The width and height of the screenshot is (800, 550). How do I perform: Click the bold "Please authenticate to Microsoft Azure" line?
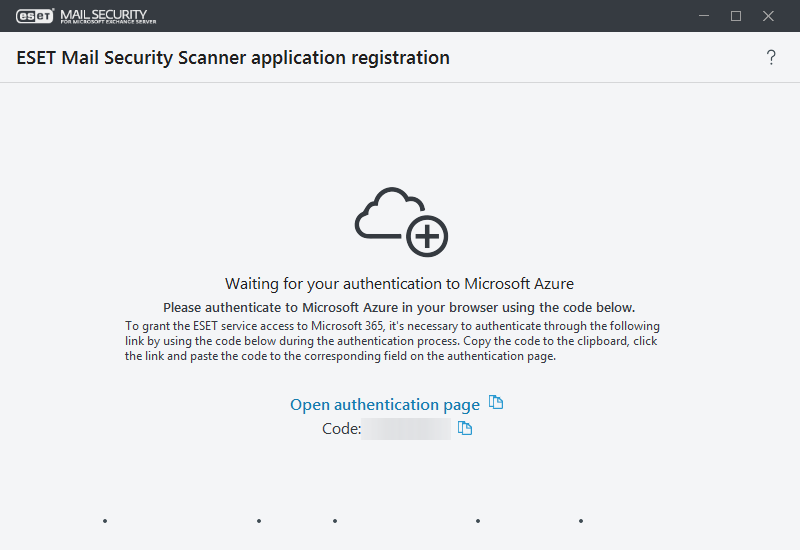coord(399,307)
